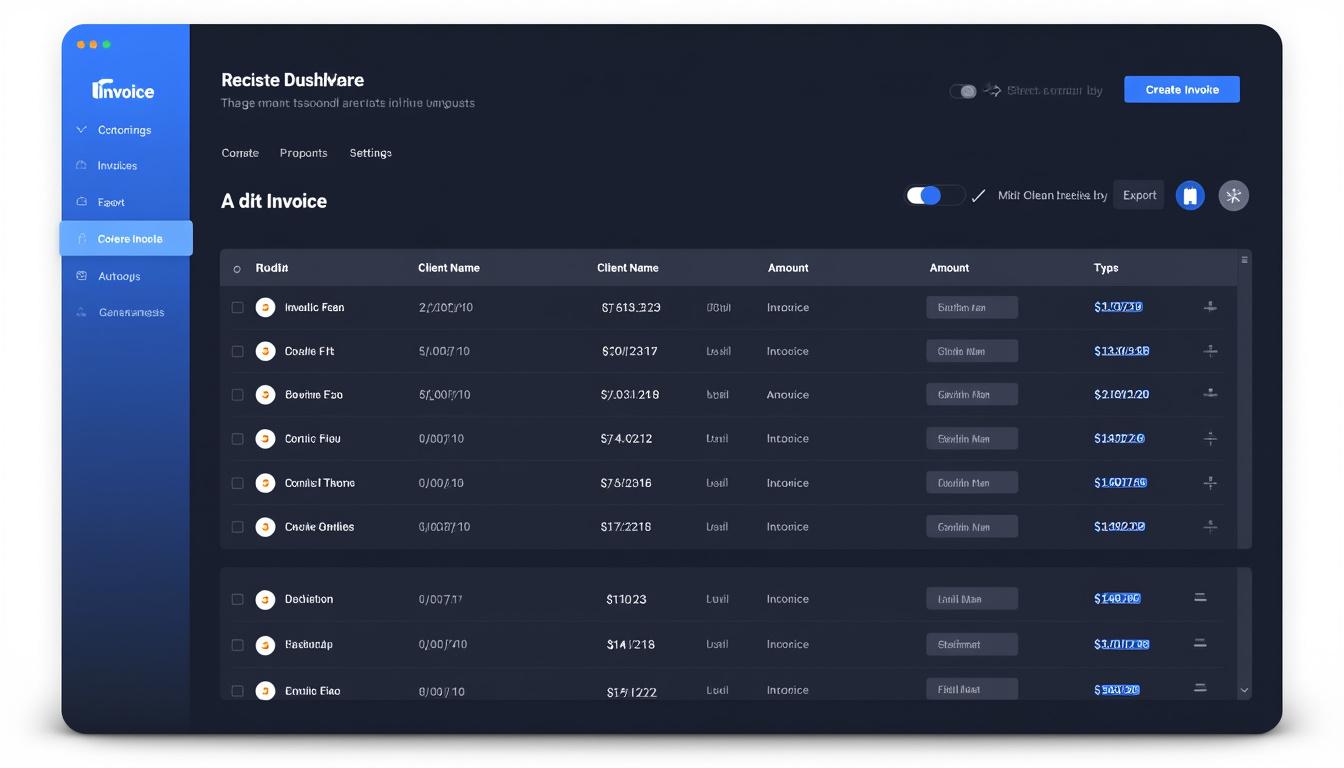Open the status field in Invaific Fean row

(x=972, y=308)
